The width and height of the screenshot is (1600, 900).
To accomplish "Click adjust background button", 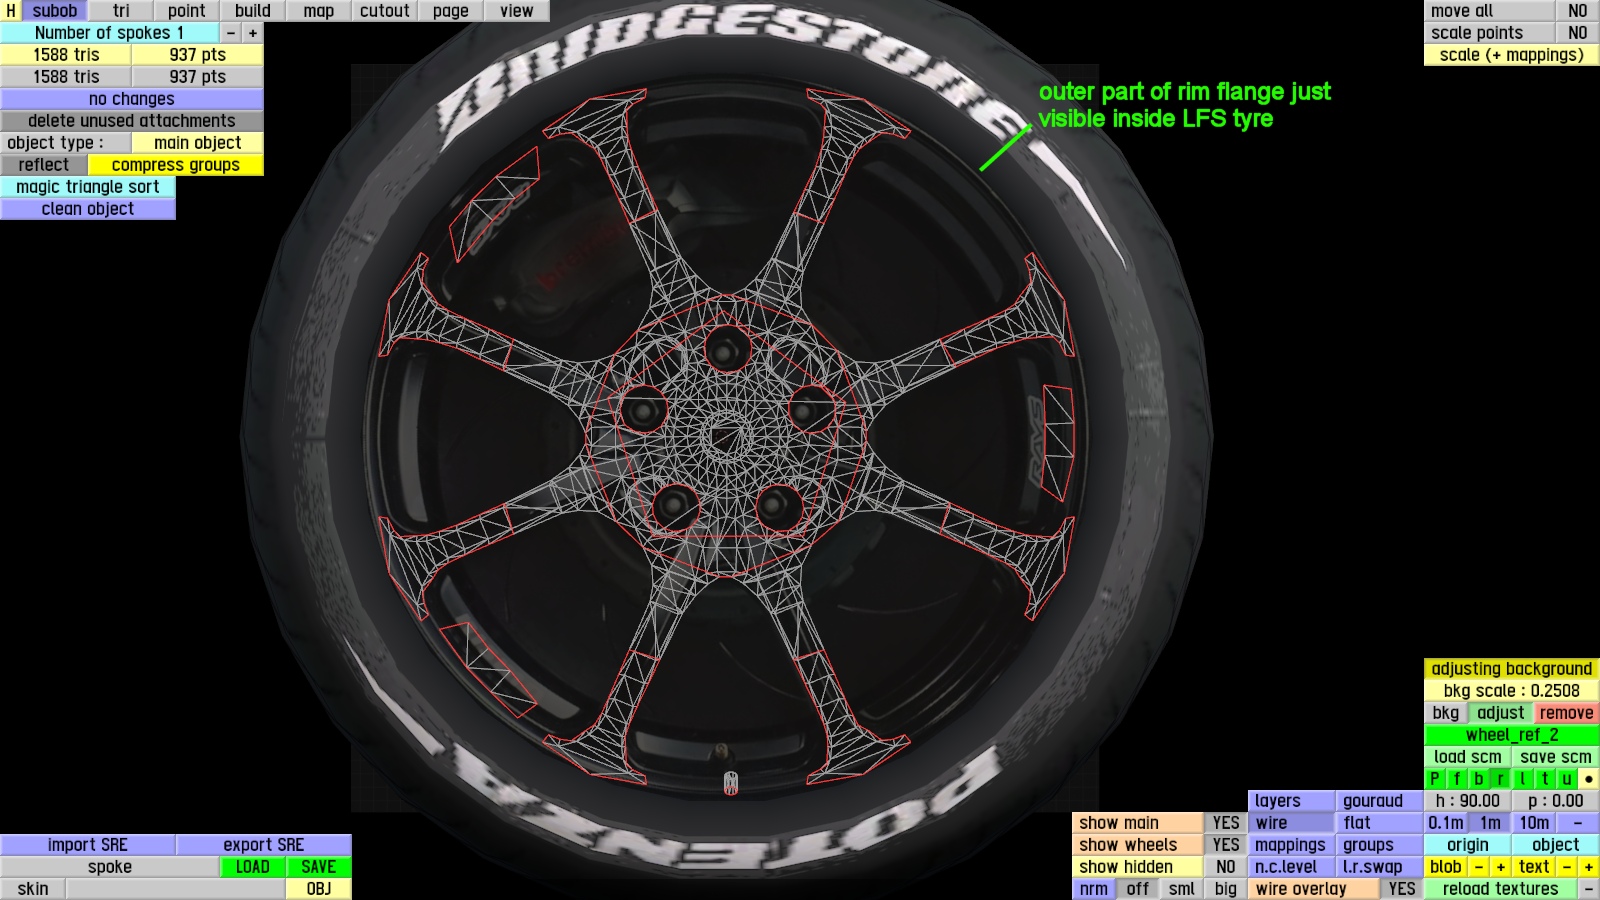I will coord(1501,713).
